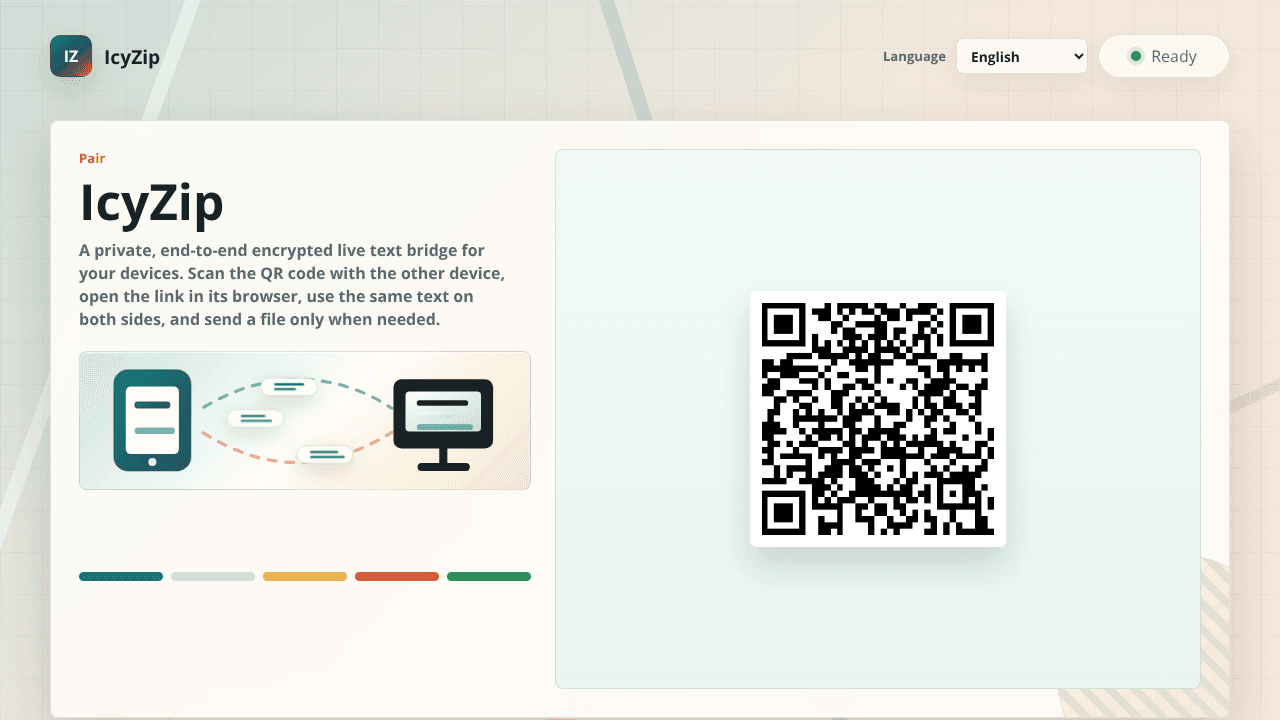Click the encrypted text bridge description paragraph

(x=292, y=285)
